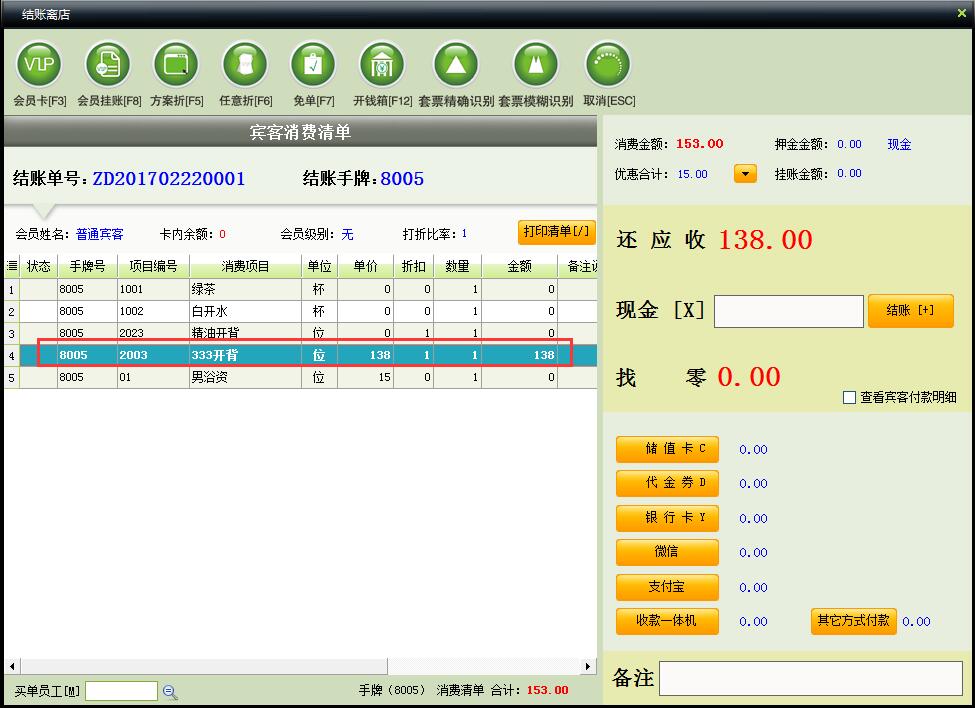The height and width of the screenshot is (708, 975).
Task: Pay with 储值卡 C stored-value card
Action: (667, 449)
